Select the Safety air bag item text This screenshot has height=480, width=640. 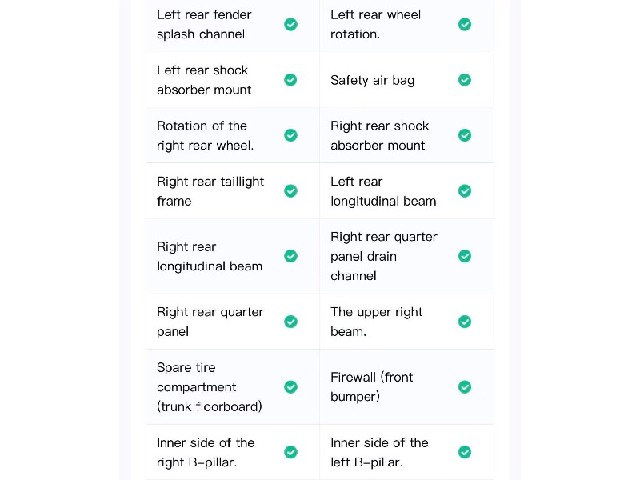(372, 80)
